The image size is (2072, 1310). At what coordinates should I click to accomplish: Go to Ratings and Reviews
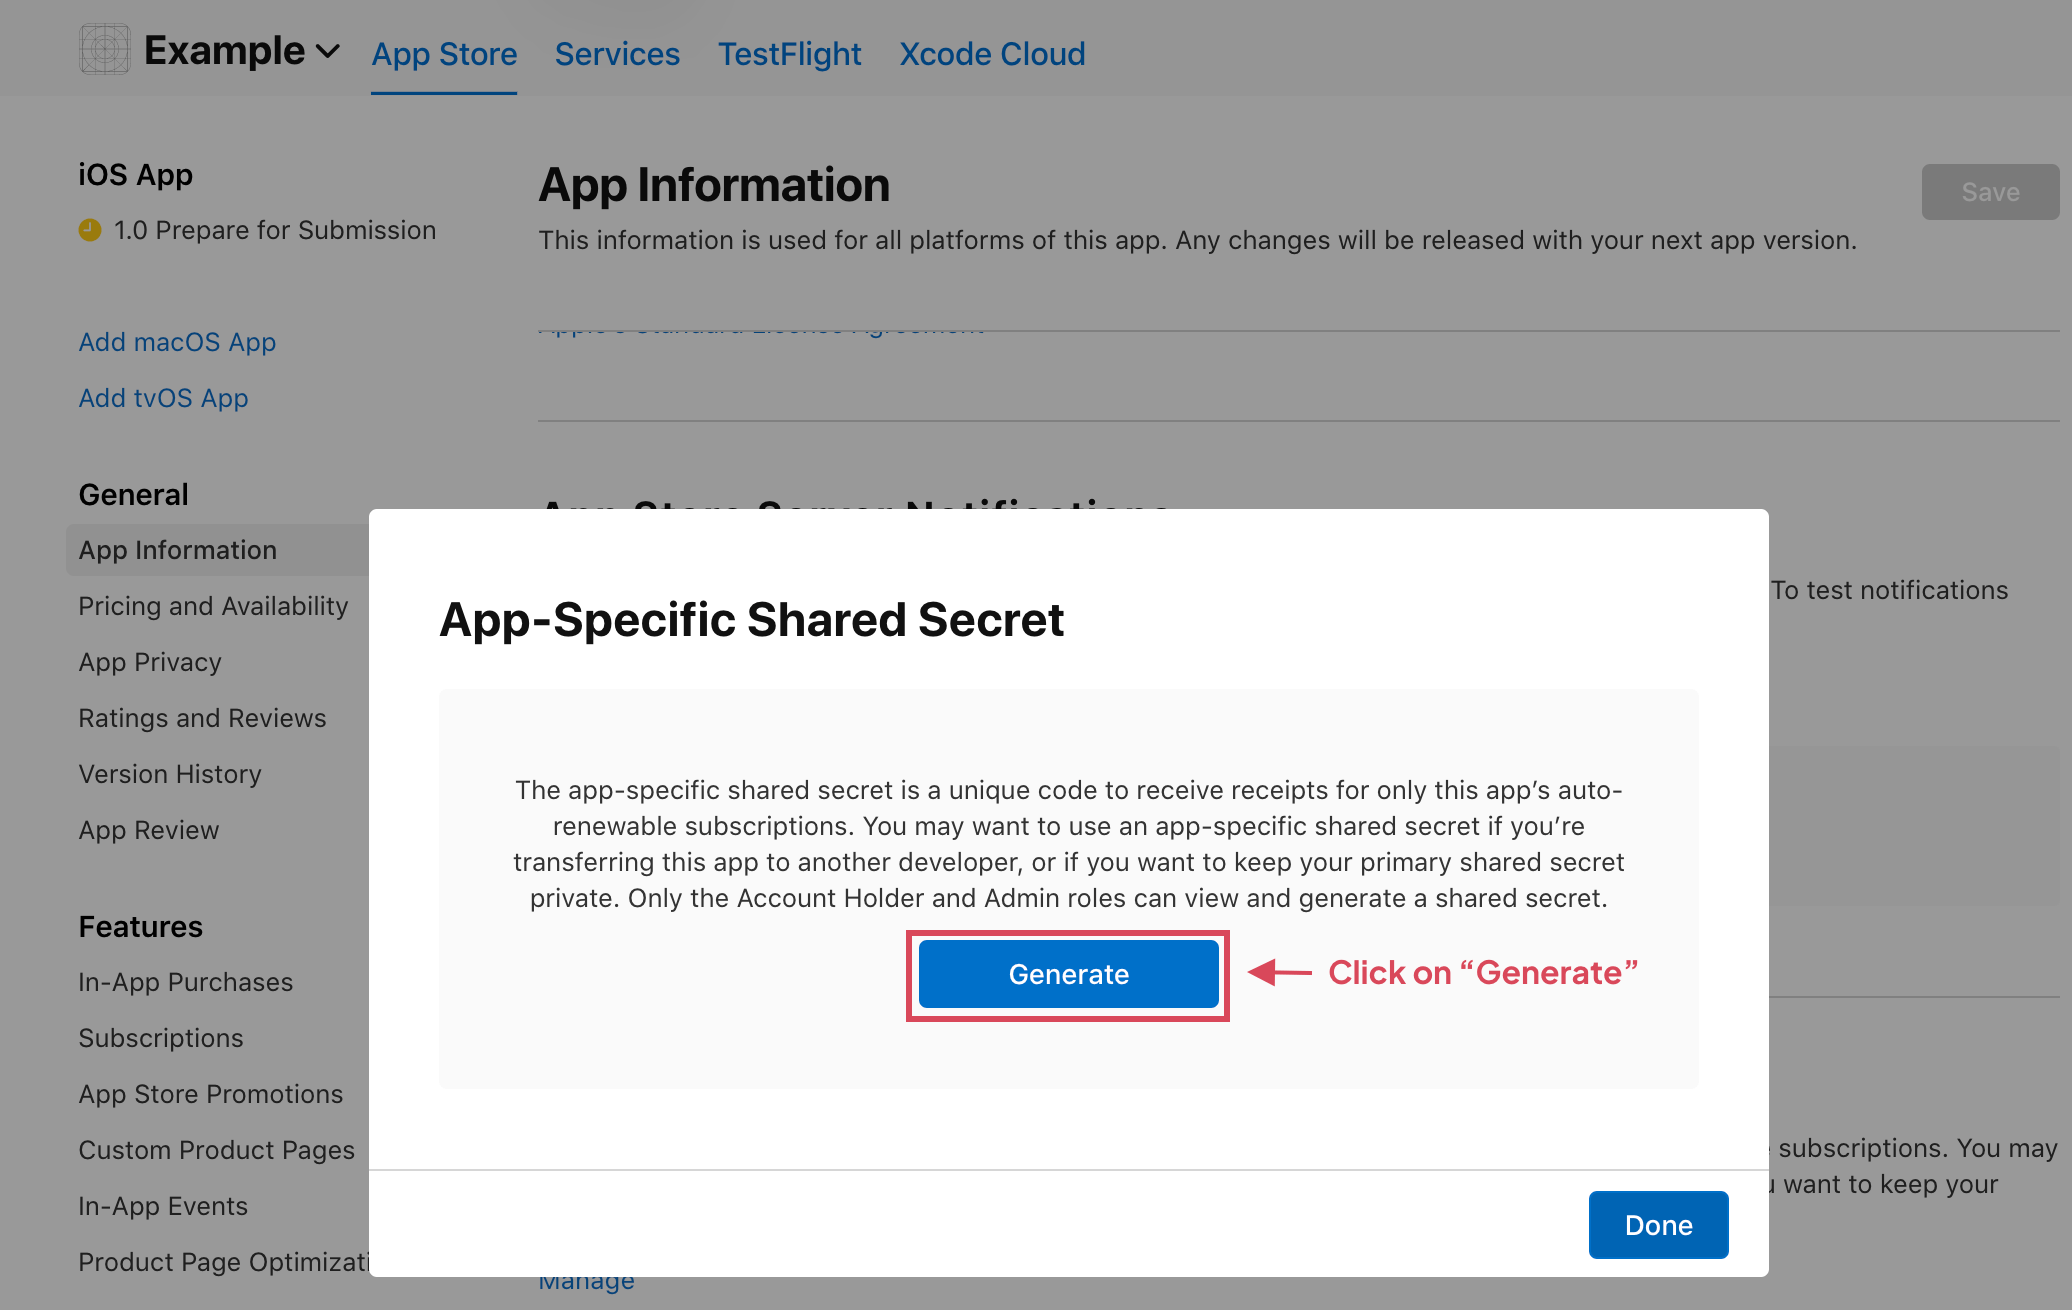coord(202,718)
